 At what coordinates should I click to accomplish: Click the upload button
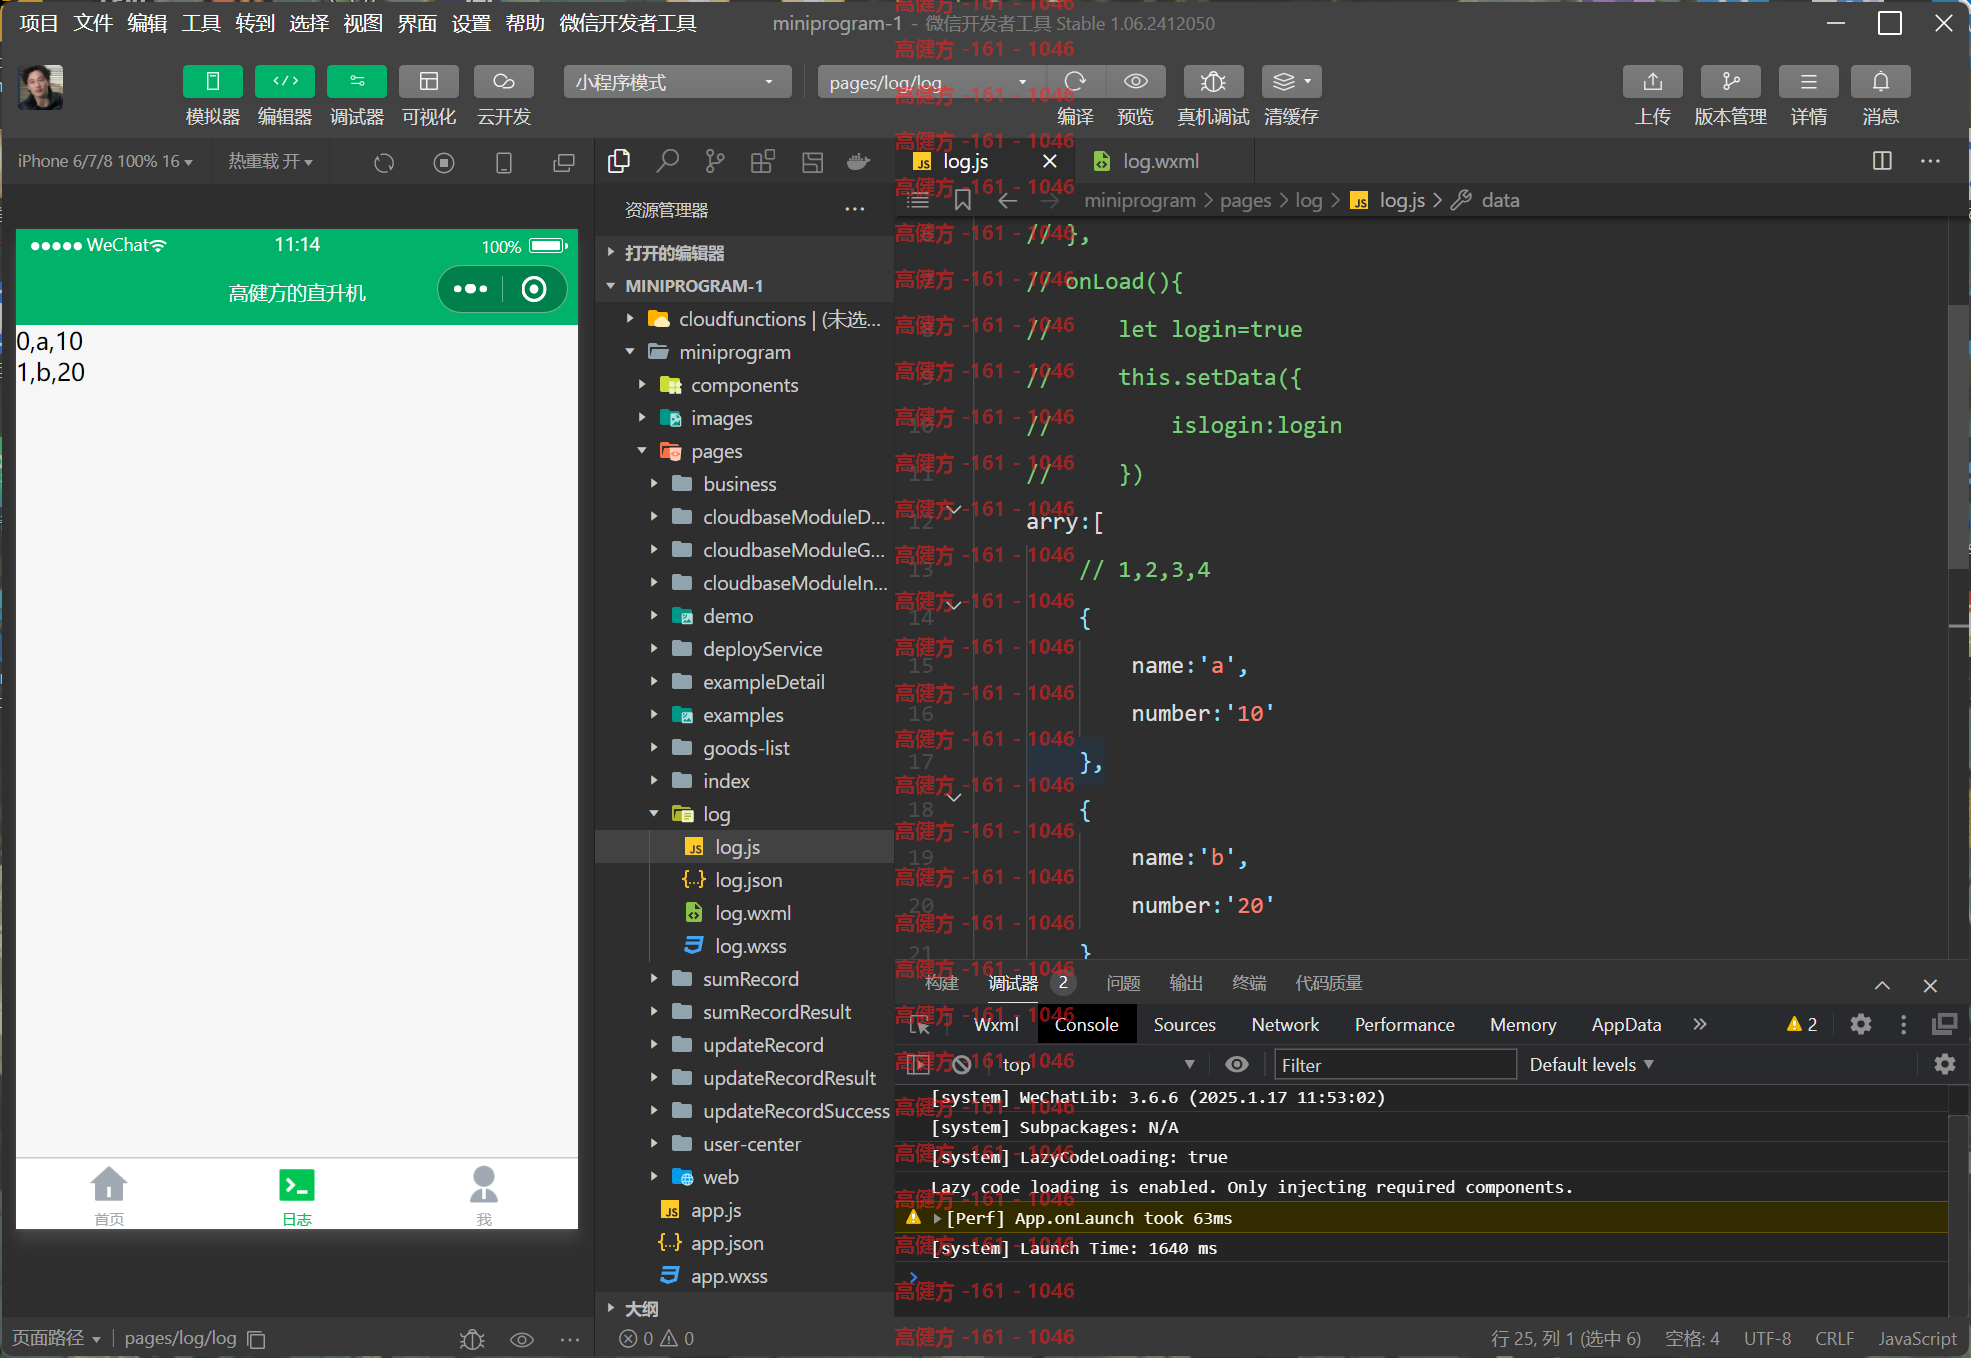pyautogui.click(x=1652, y=82)
